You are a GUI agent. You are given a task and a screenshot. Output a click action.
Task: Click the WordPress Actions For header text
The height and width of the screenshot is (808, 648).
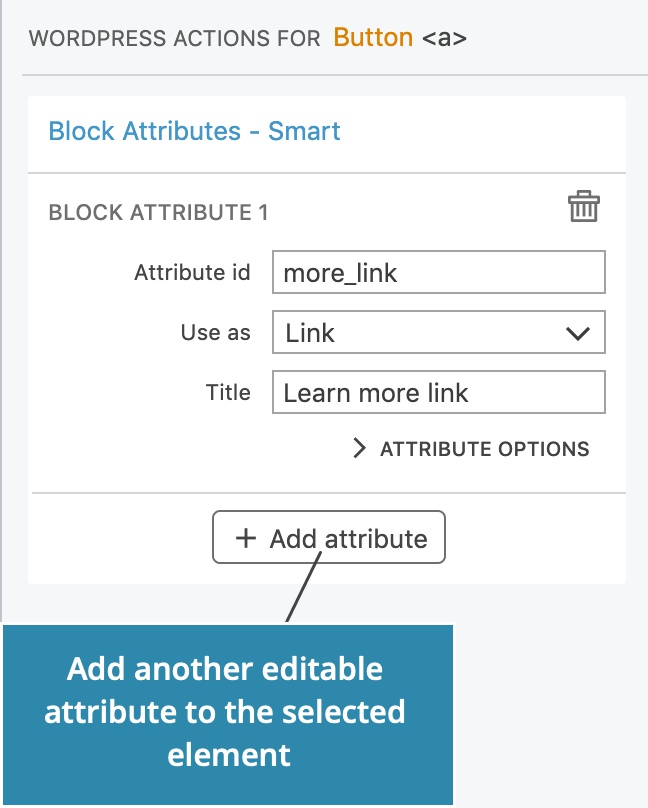(174, 39)
